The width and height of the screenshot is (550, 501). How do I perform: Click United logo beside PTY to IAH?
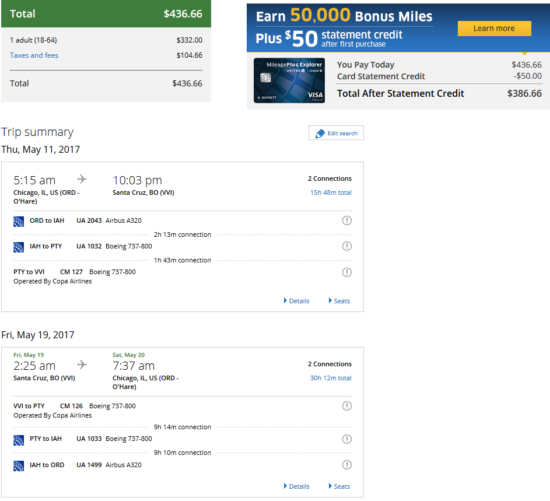pos(19,440)
